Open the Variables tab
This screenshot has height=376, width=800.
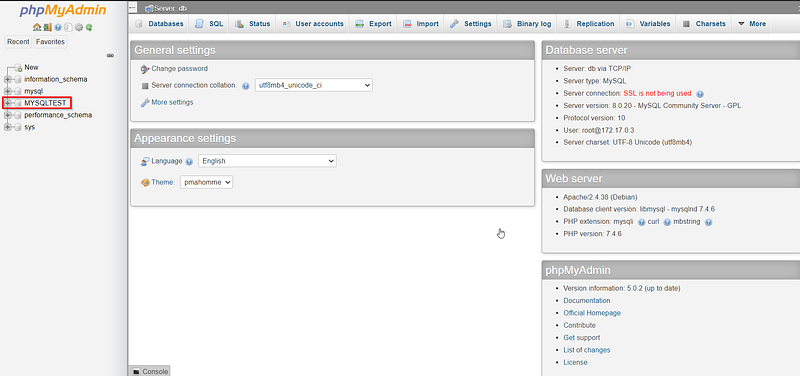click(648, 23)
